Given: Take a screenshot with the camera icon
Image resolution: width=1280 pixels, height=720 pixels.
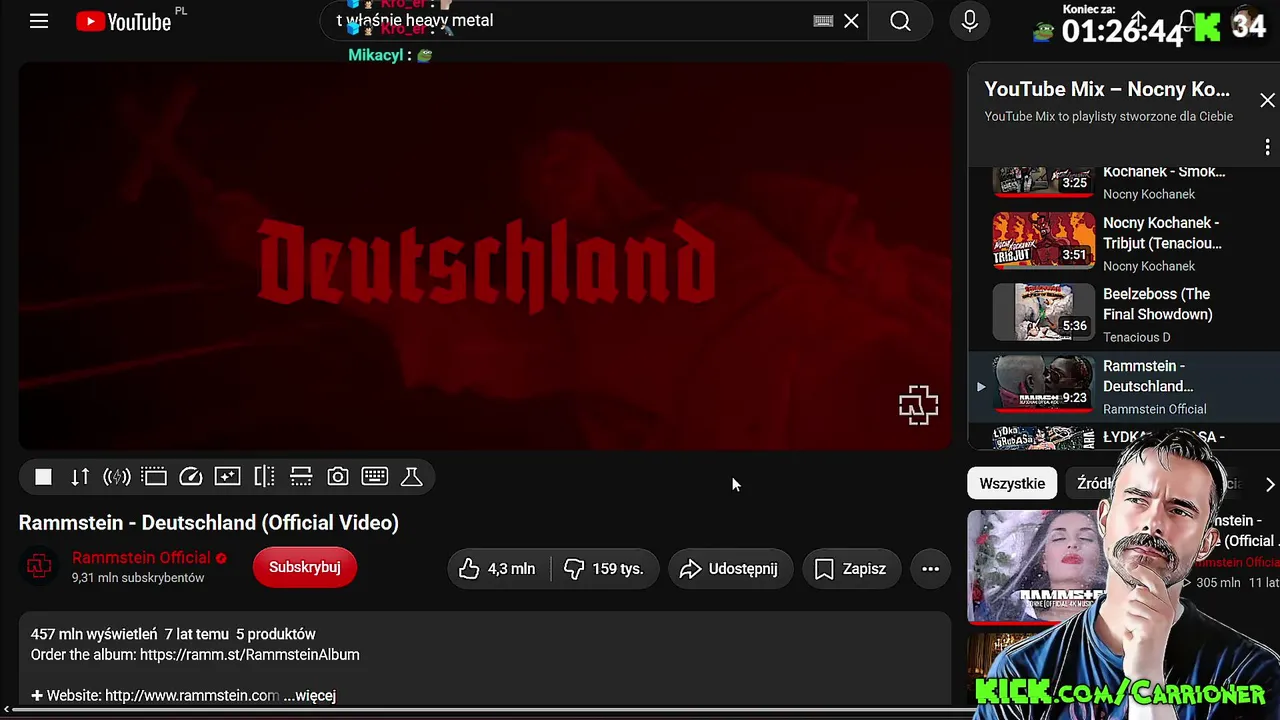Looking at the screenshot, I should 338,477.
